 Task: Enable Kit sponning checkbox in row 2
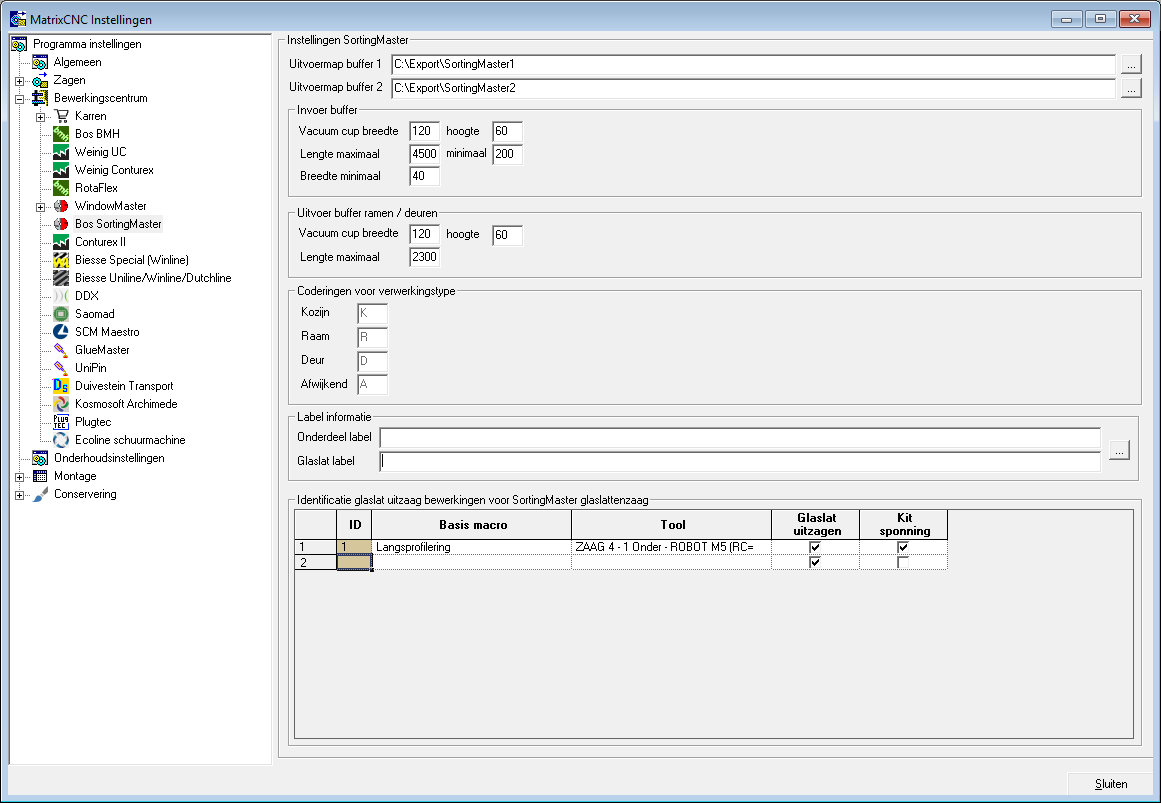903,562
